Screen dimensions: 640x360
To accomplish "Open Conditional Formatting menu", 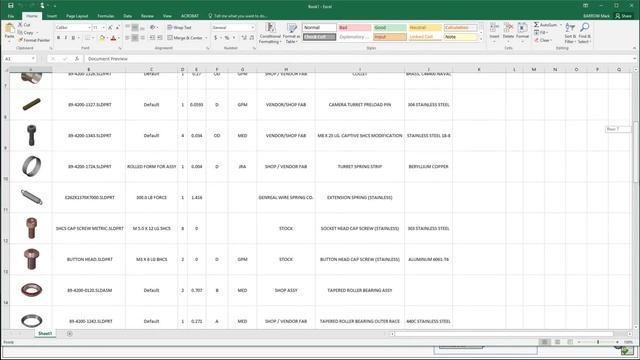I will point(270,33).
